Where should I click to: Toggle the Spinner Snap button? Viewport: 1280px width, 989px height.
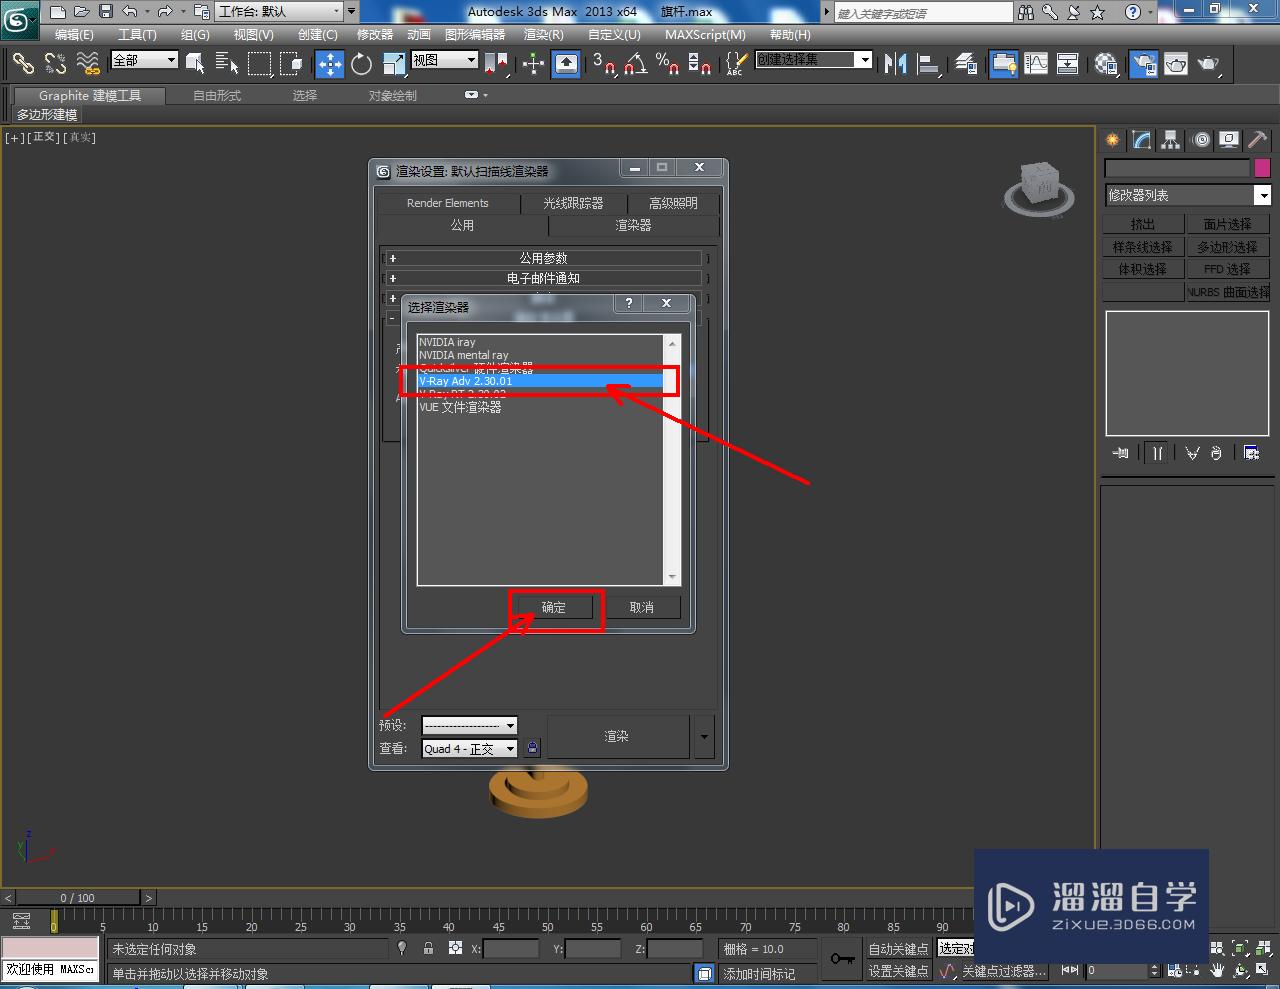pos(700,64)
